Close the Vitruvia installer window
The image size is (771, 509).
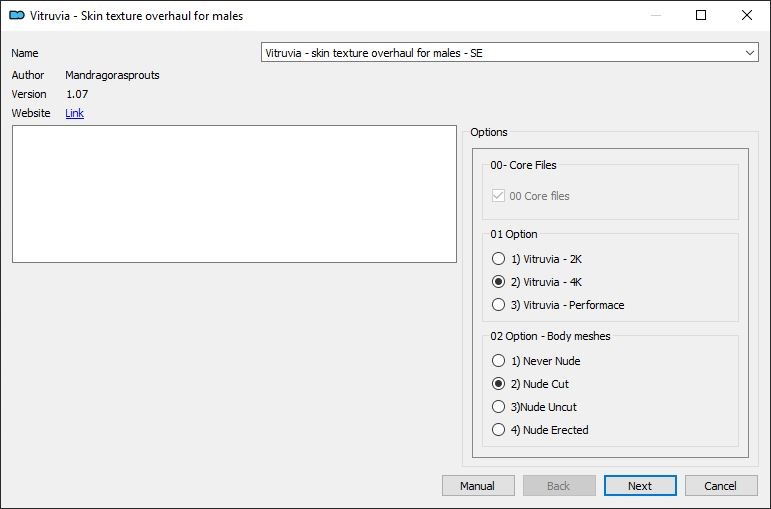(746, 15)
